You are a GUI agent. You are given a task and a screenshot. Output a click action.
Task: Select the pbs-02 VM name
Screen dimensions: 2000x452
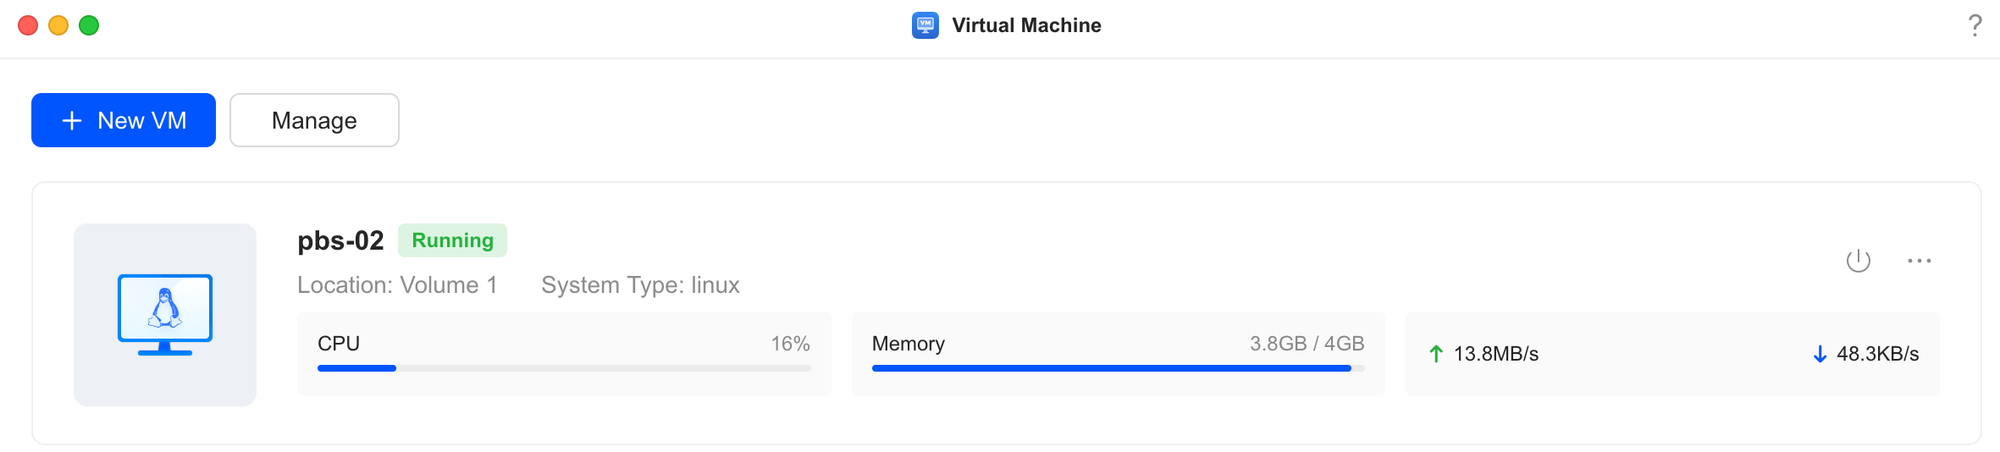pos(340,241)
